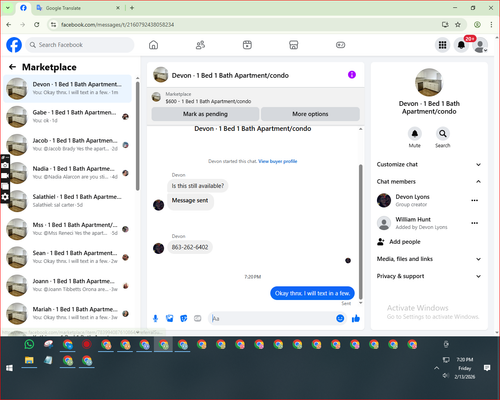Open Chrome's three-dot menu
500x400 pixels.
coord(491,24)
